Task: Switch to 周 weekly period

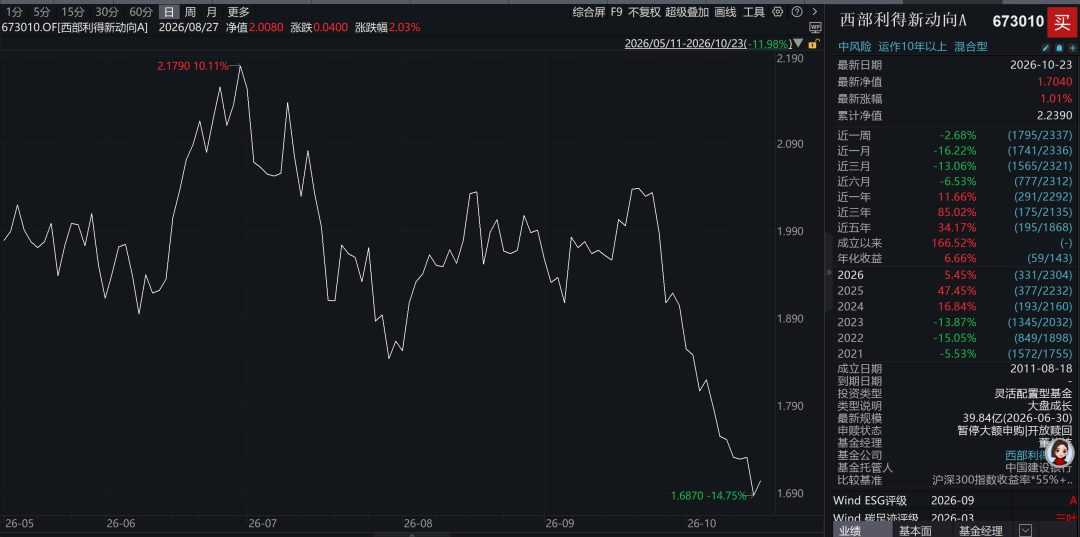Action: (189, 12)
